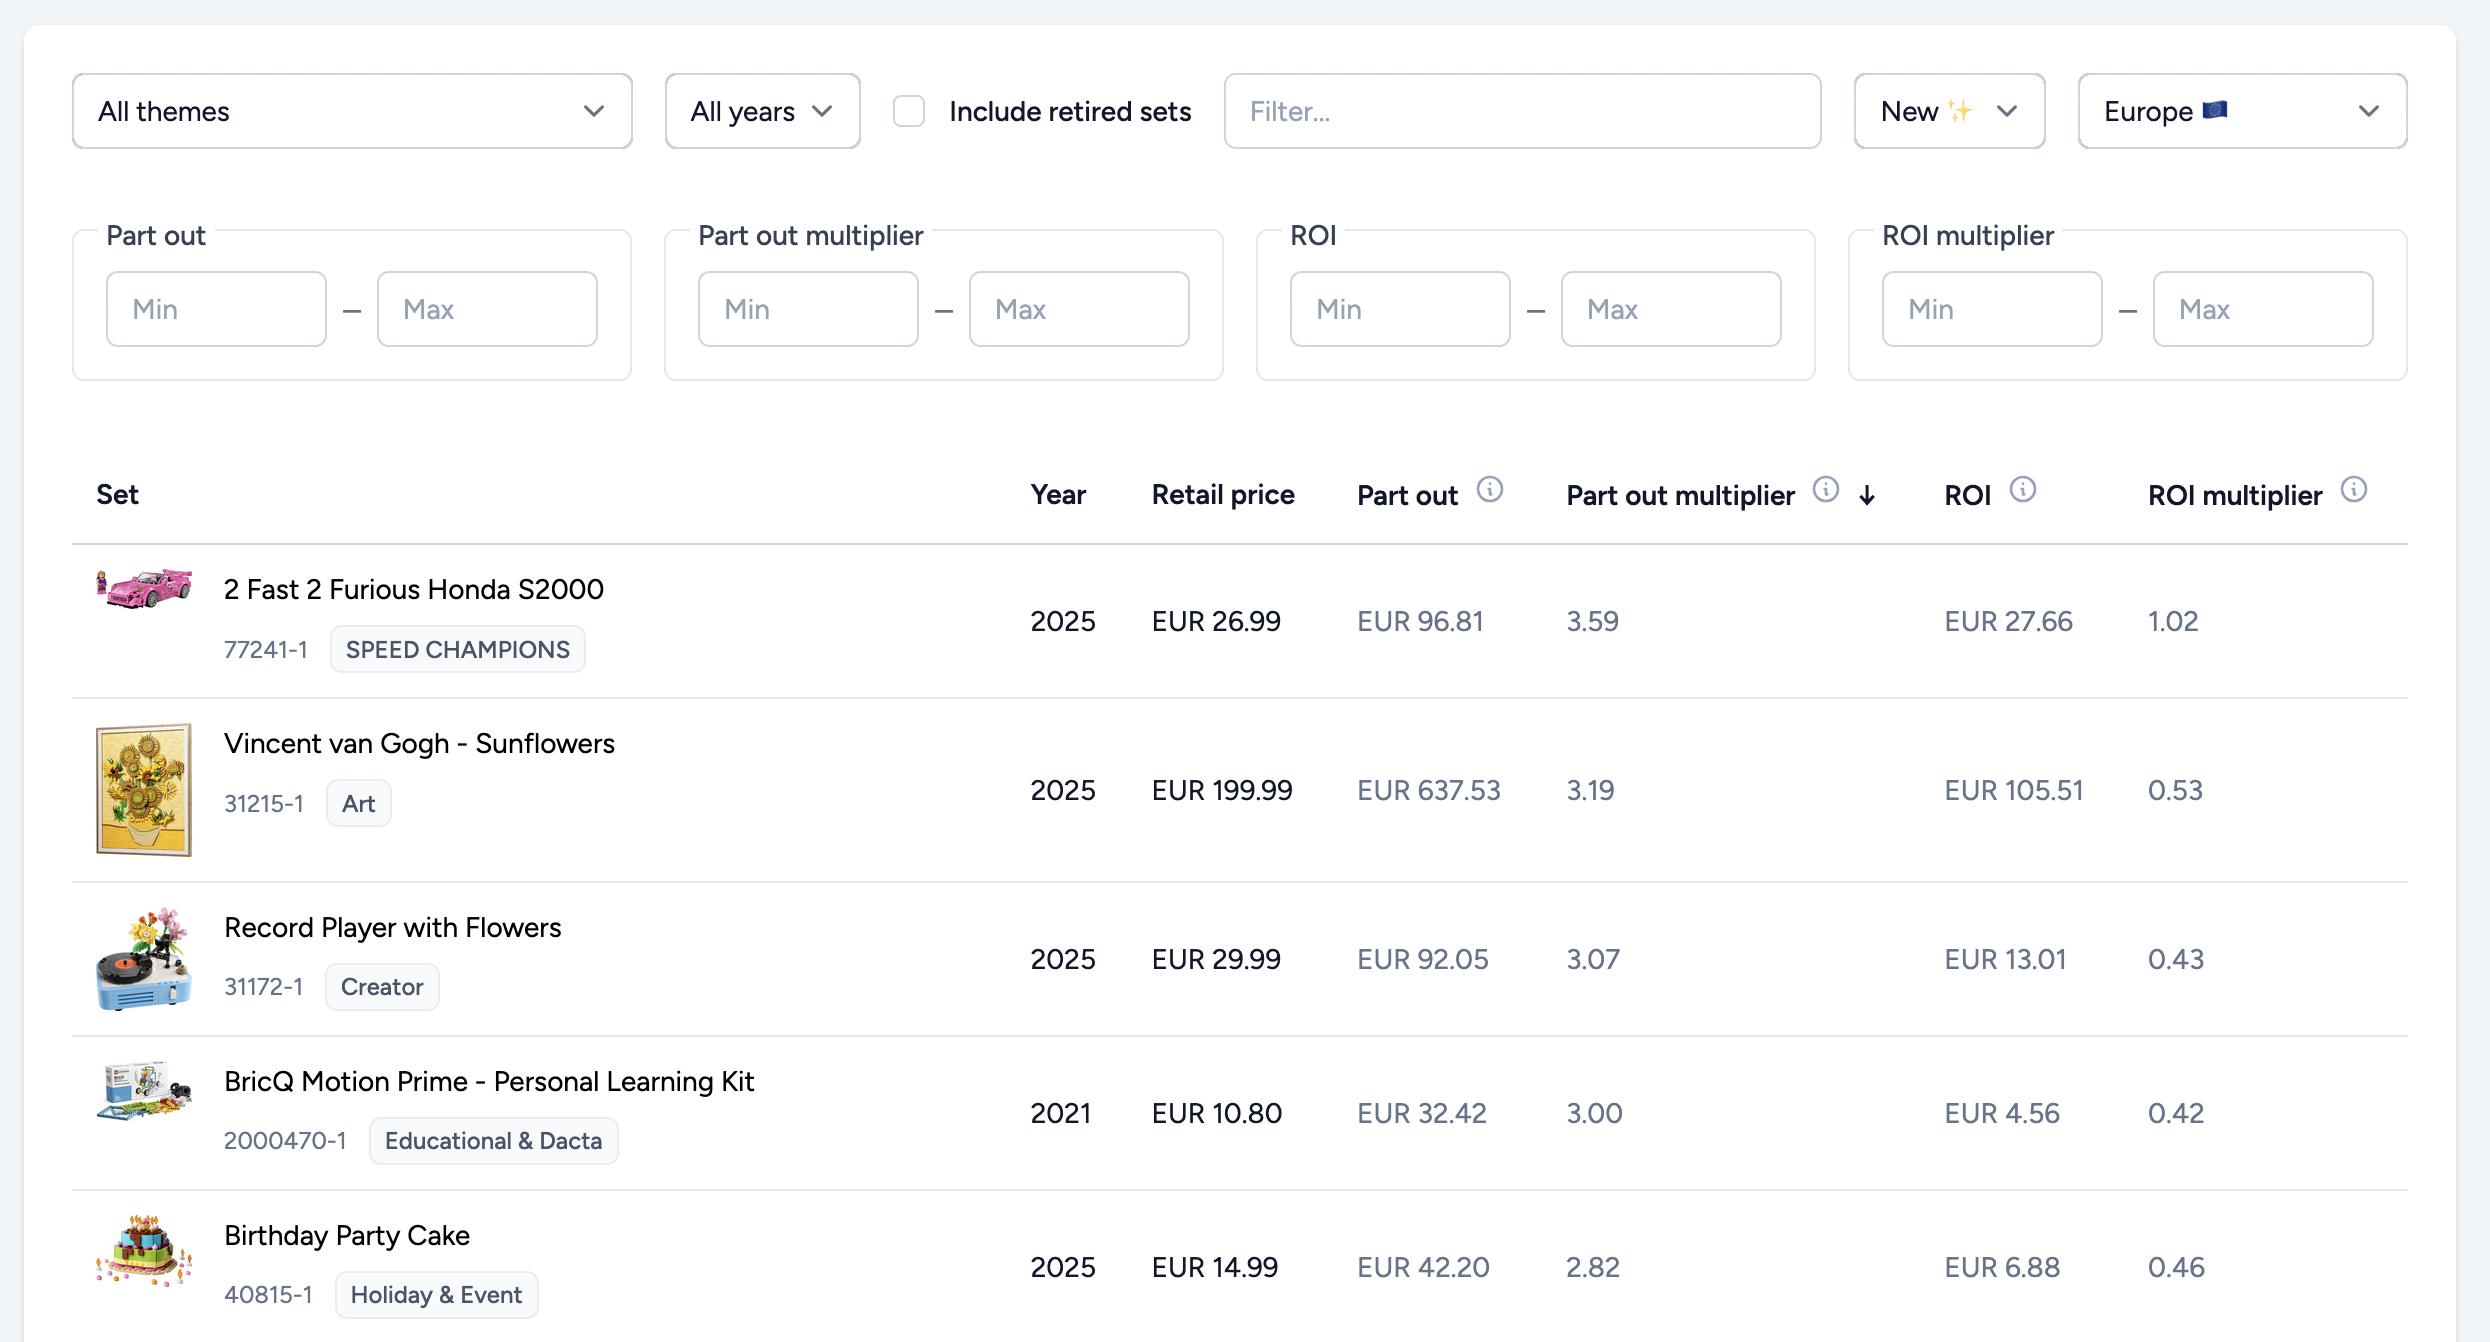
Task: Click set number 31215-1
Action: (264, 803)
